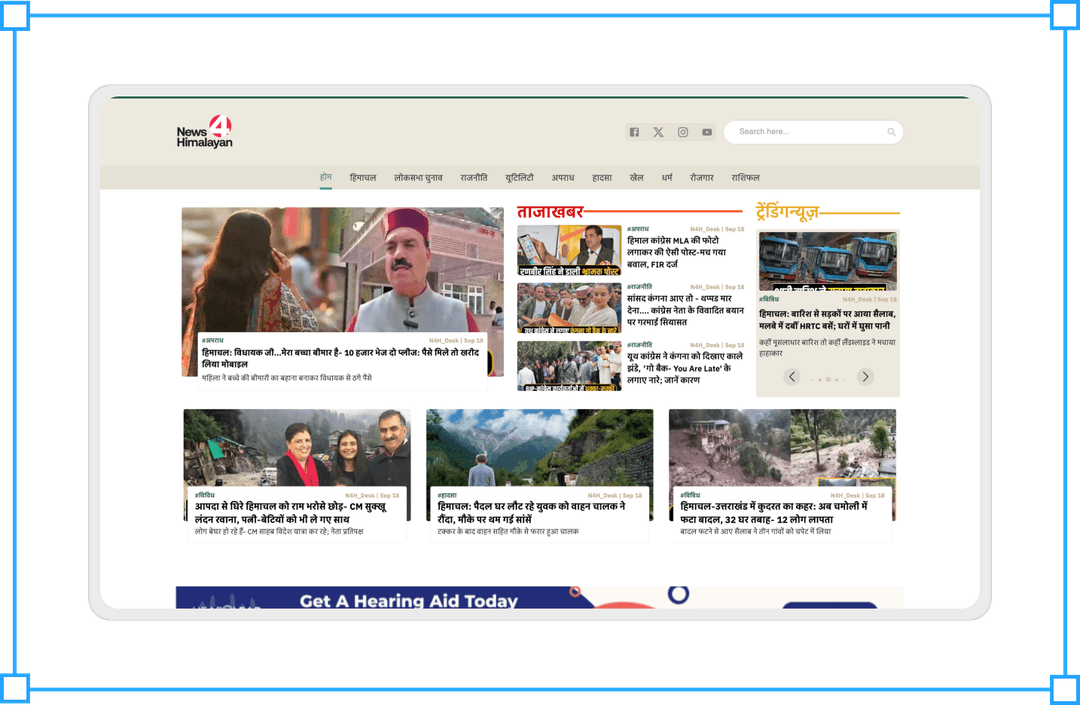Open the X (Twitter) social icon
The width and height of the screenshot is (1080, 705).
click(658, 132)
